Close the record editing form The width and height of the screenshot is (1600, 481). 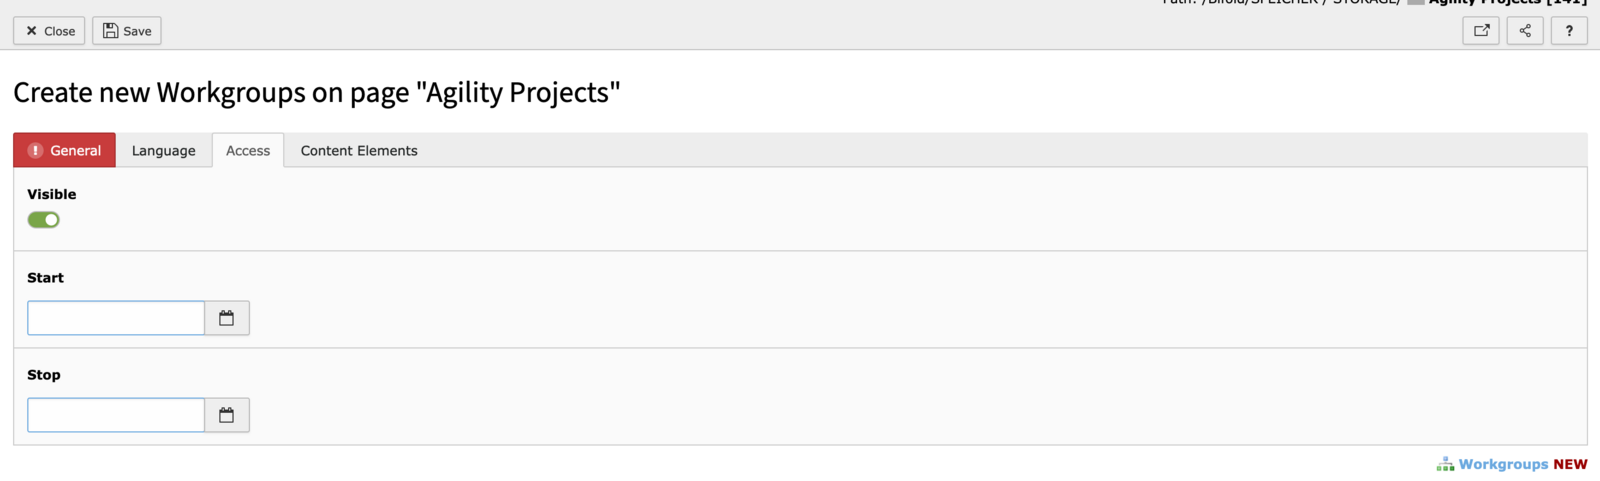(x=49, y=31)
